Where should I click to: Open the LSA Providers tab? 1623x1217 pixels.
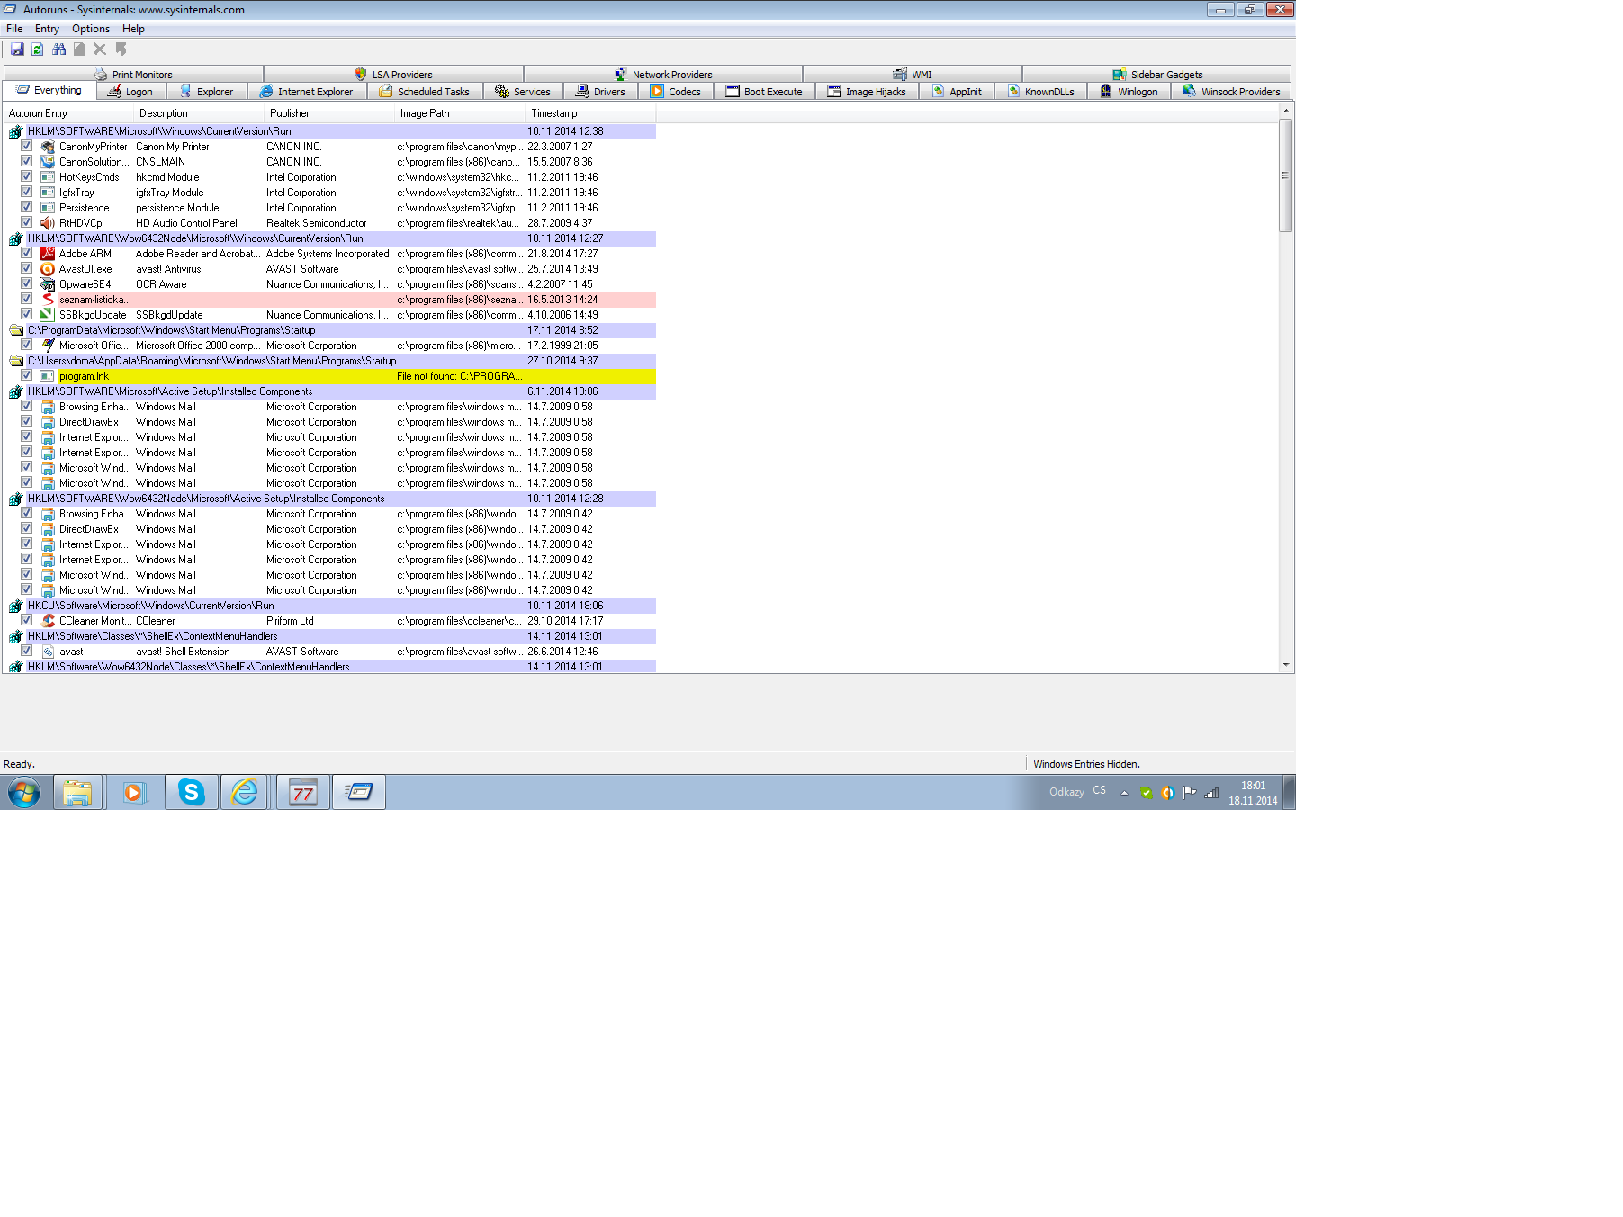pyautogui.click(x=394, y=75)
